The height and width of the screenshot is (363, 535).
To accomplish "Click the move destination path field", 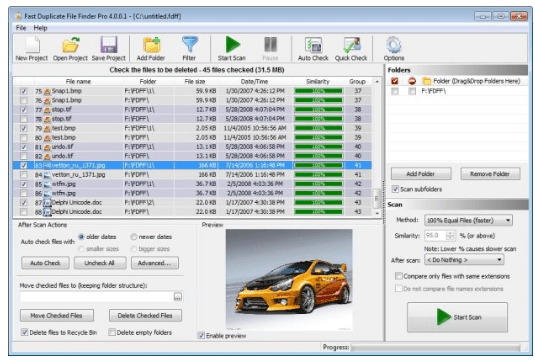I will 97,296.
